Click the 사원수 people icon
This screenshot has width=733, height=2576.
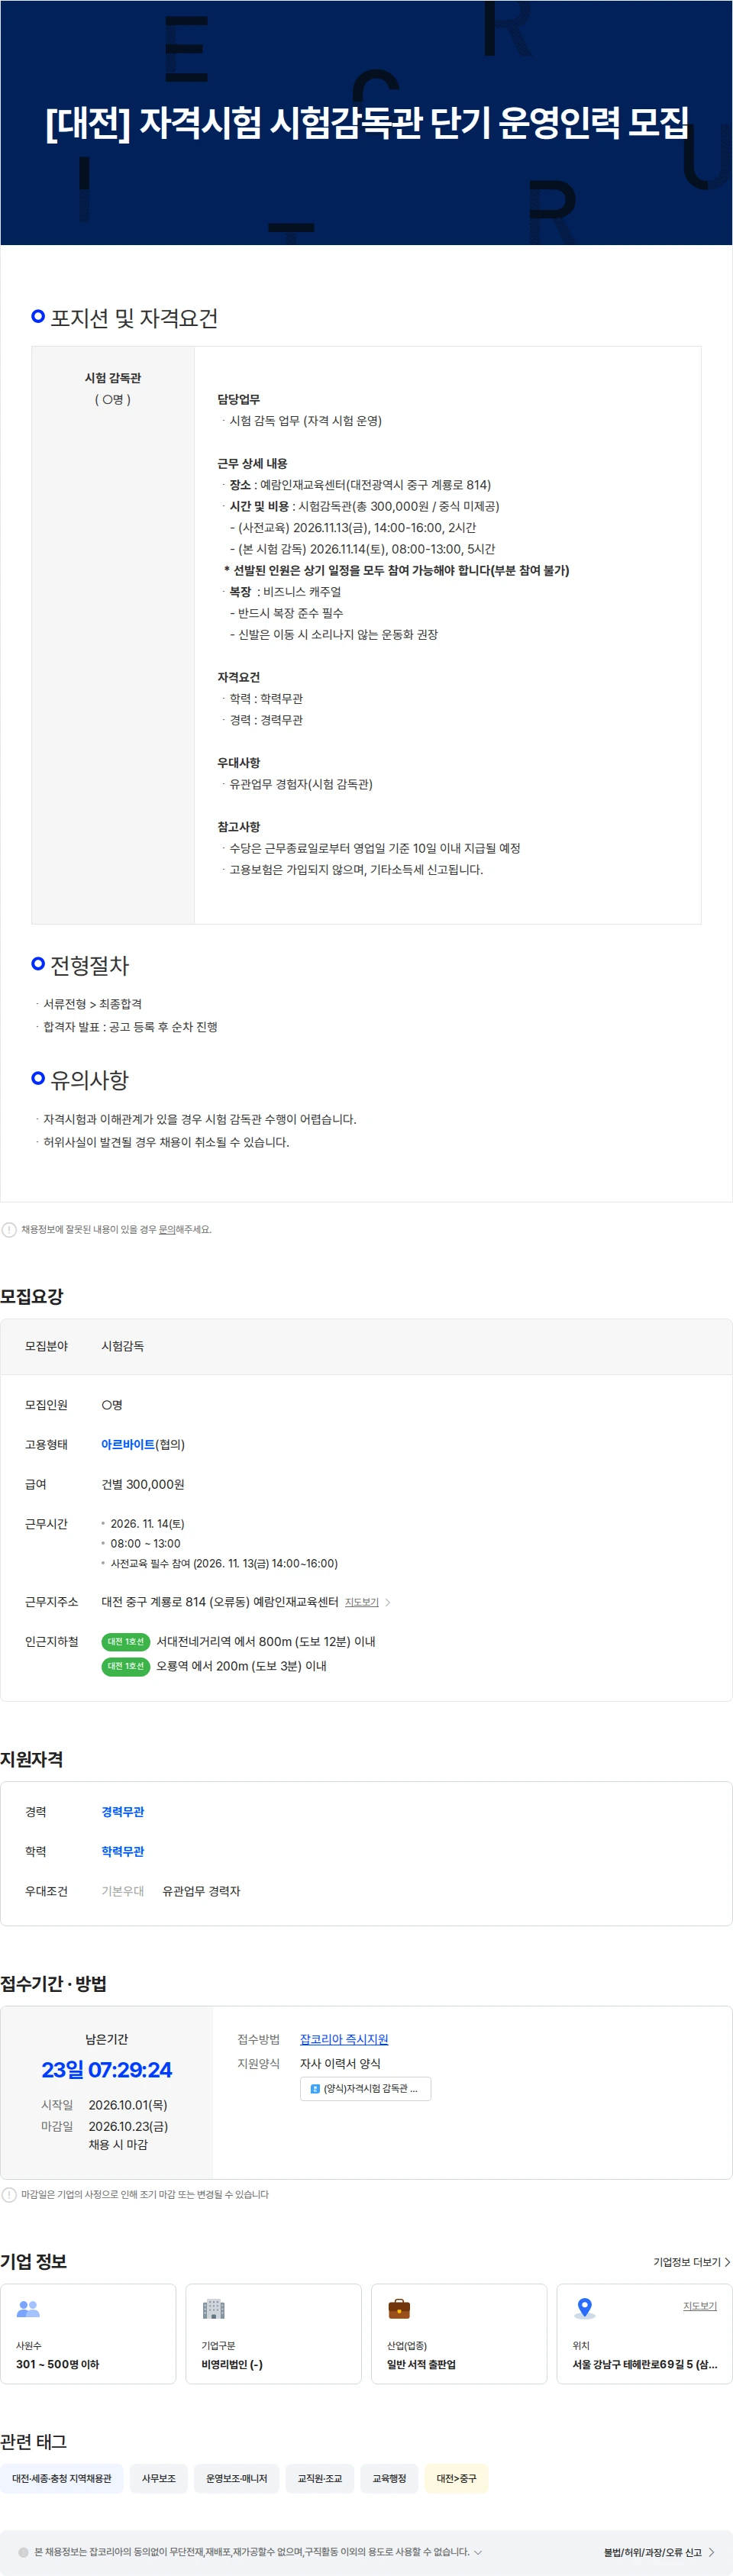click(x=28, y=2309)
